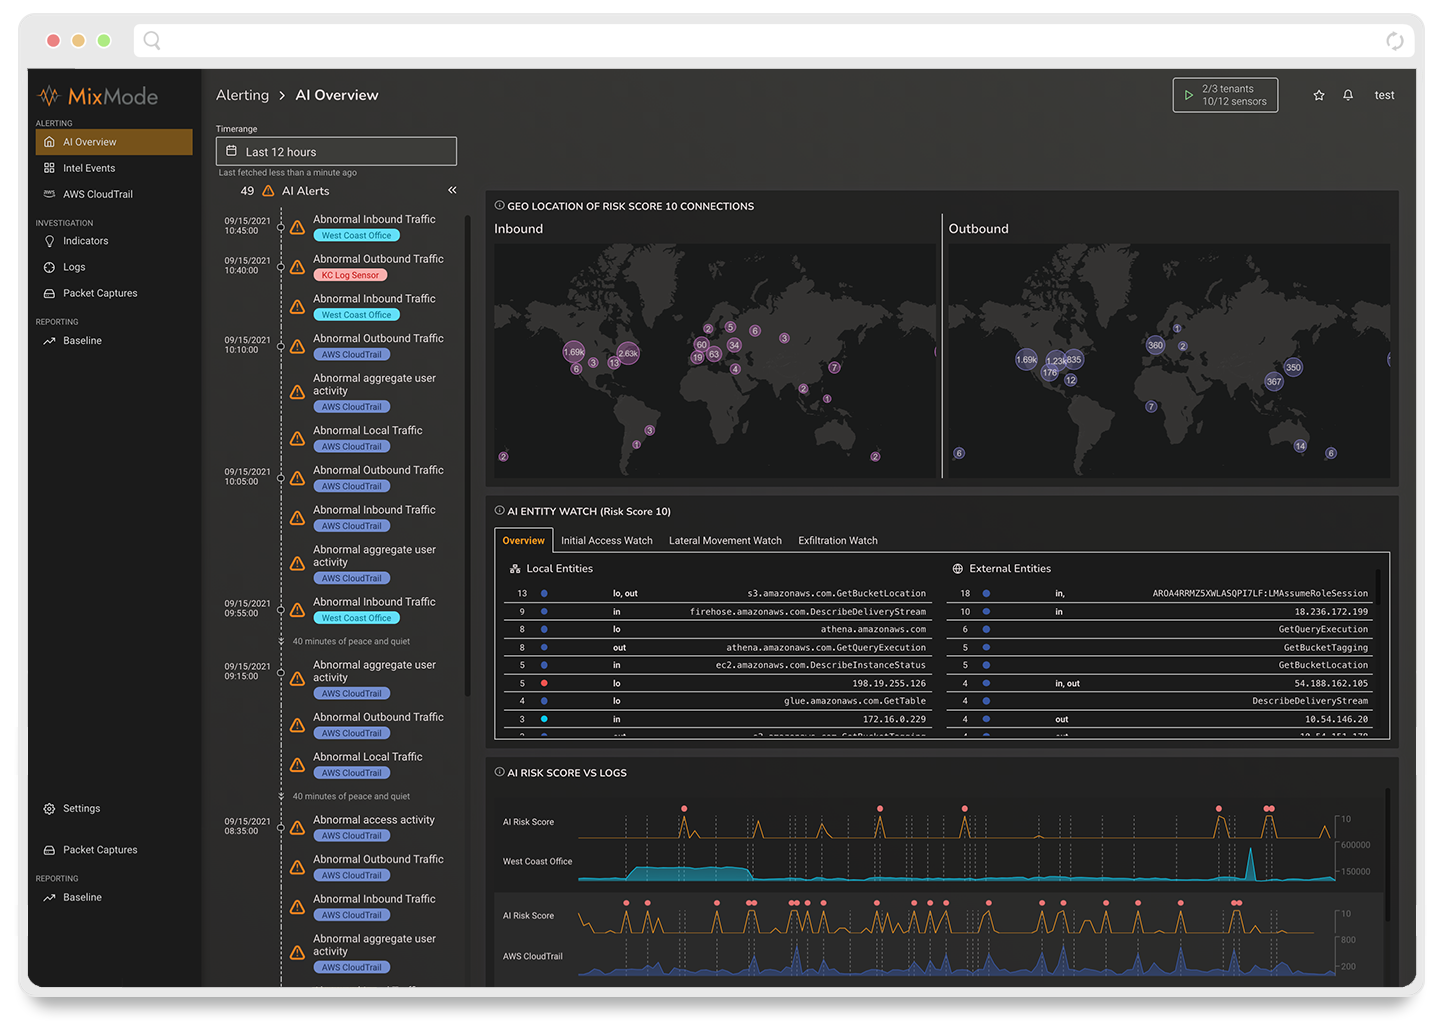This screenshot has height=1029, width=1434.
Task: Open the Timerange selector showing Last 12 hours
Action: point(336,151)
